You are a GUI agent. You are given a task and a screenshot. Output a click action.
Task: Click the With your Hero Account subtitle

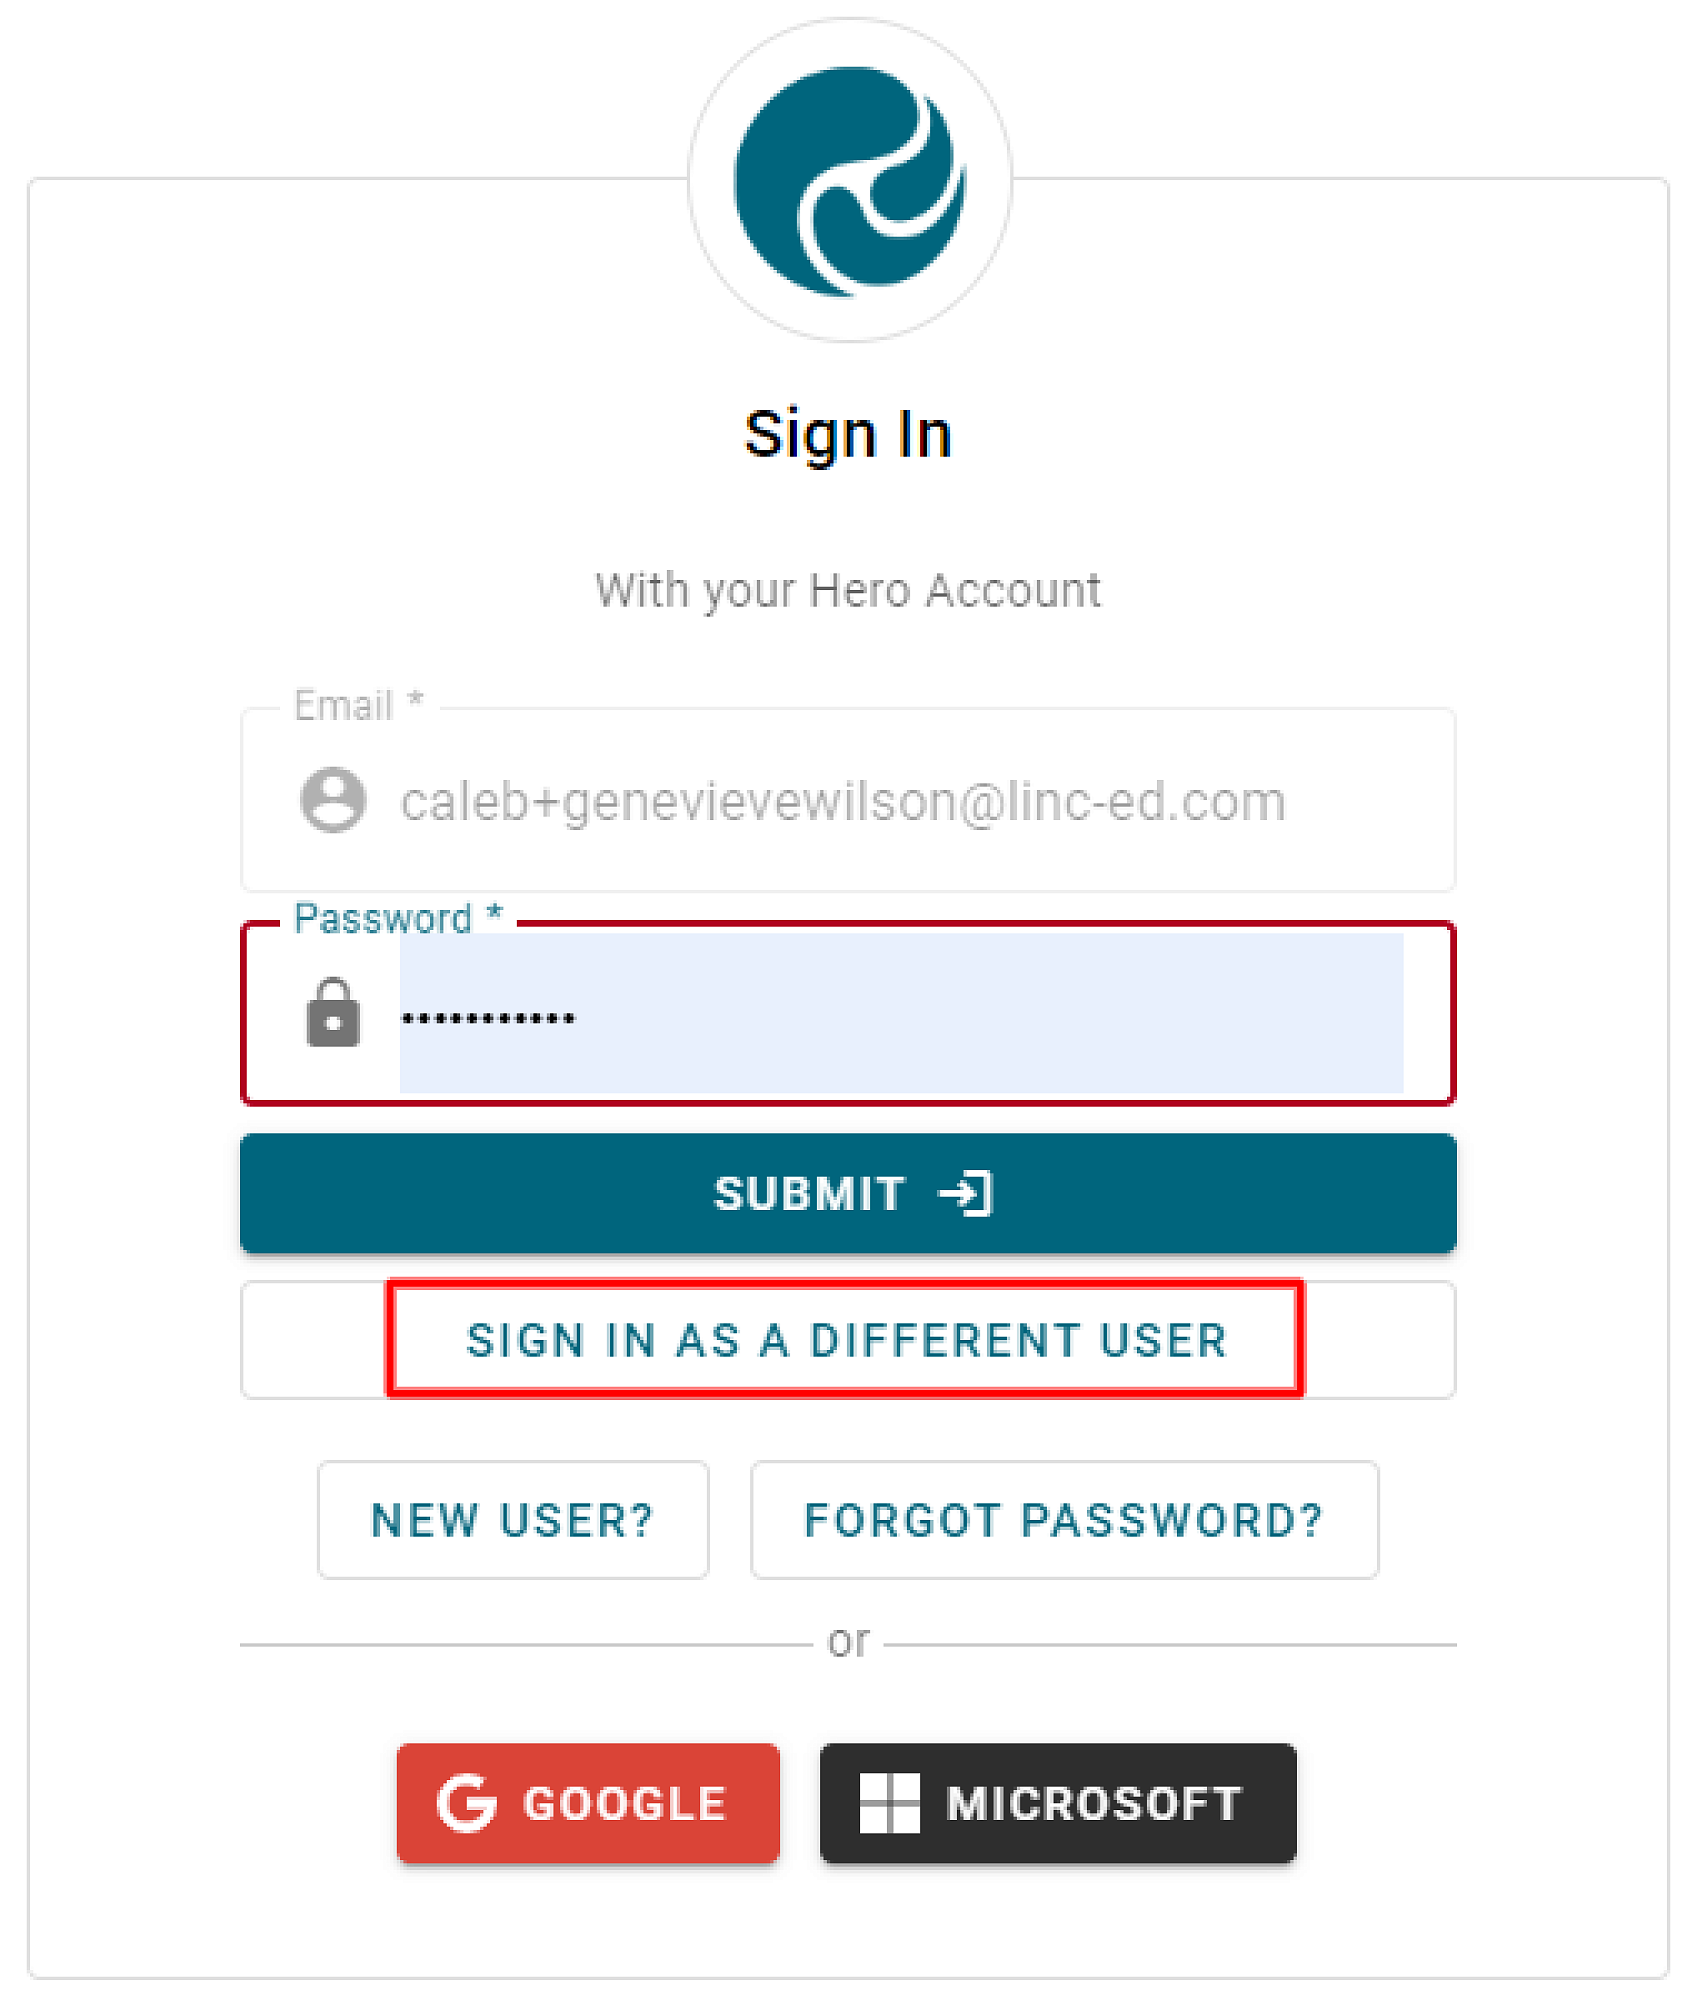848,590
